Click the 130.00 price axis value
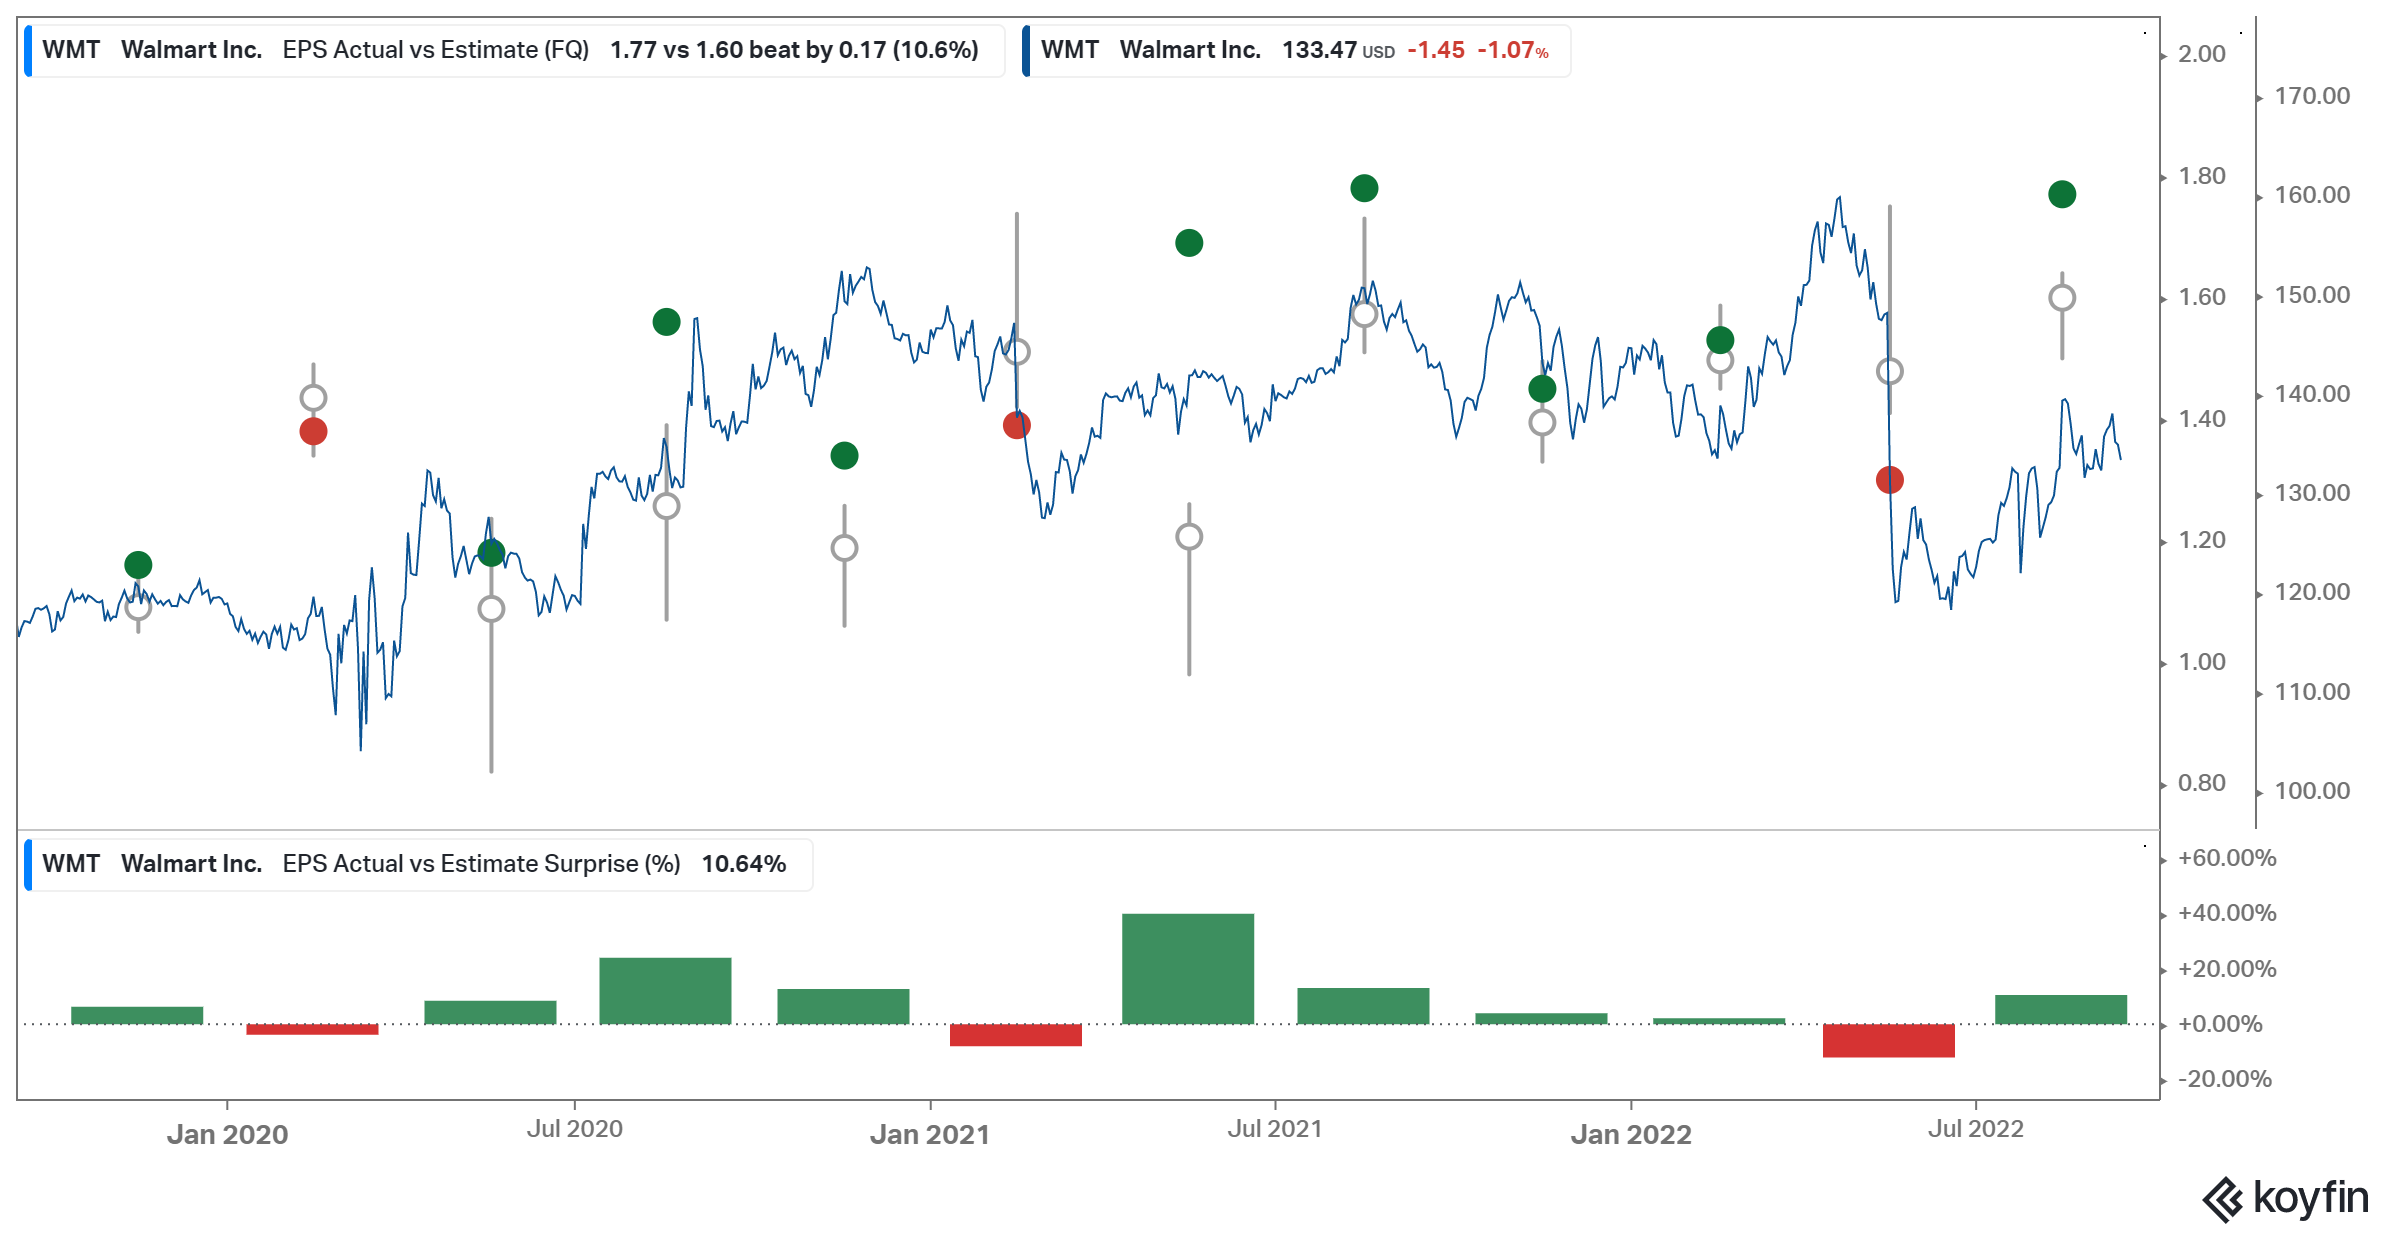 (x=2312, y=493)
